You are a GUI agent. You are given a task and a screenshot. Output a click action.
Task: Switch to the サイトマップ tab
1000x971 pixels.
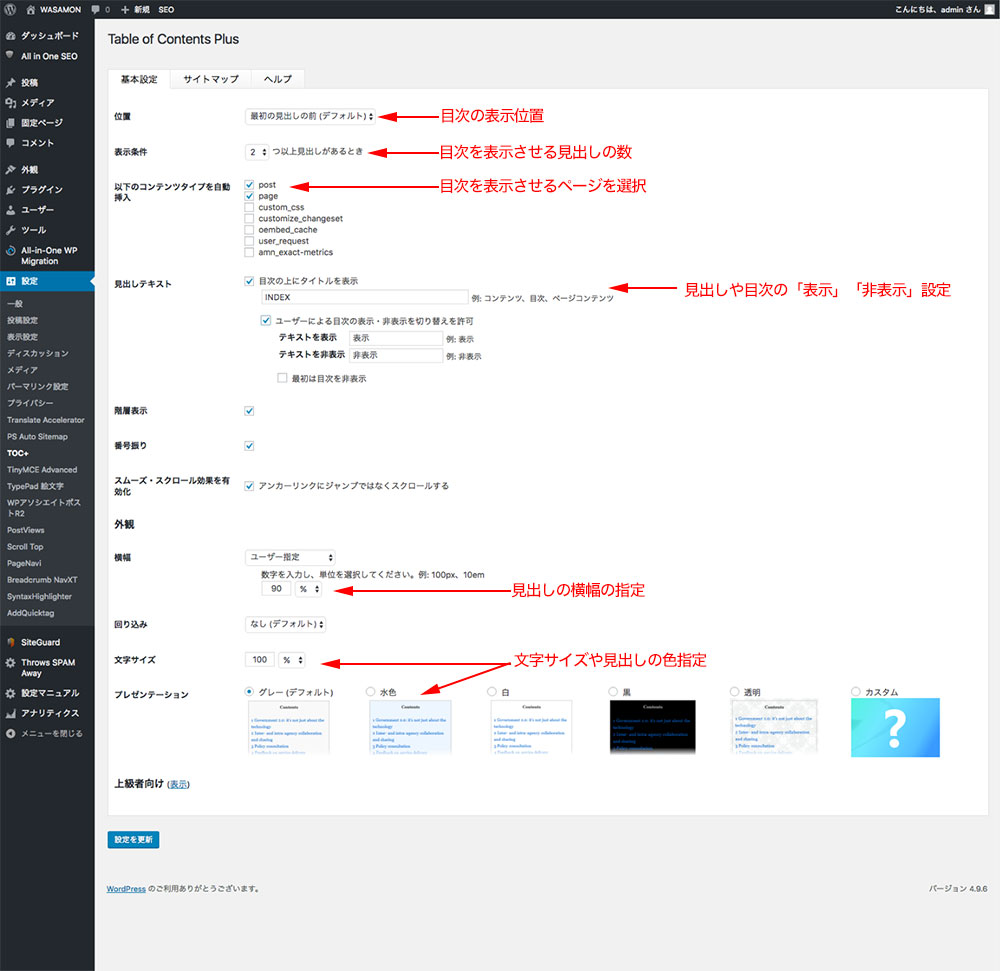click(x=211, y=79)
